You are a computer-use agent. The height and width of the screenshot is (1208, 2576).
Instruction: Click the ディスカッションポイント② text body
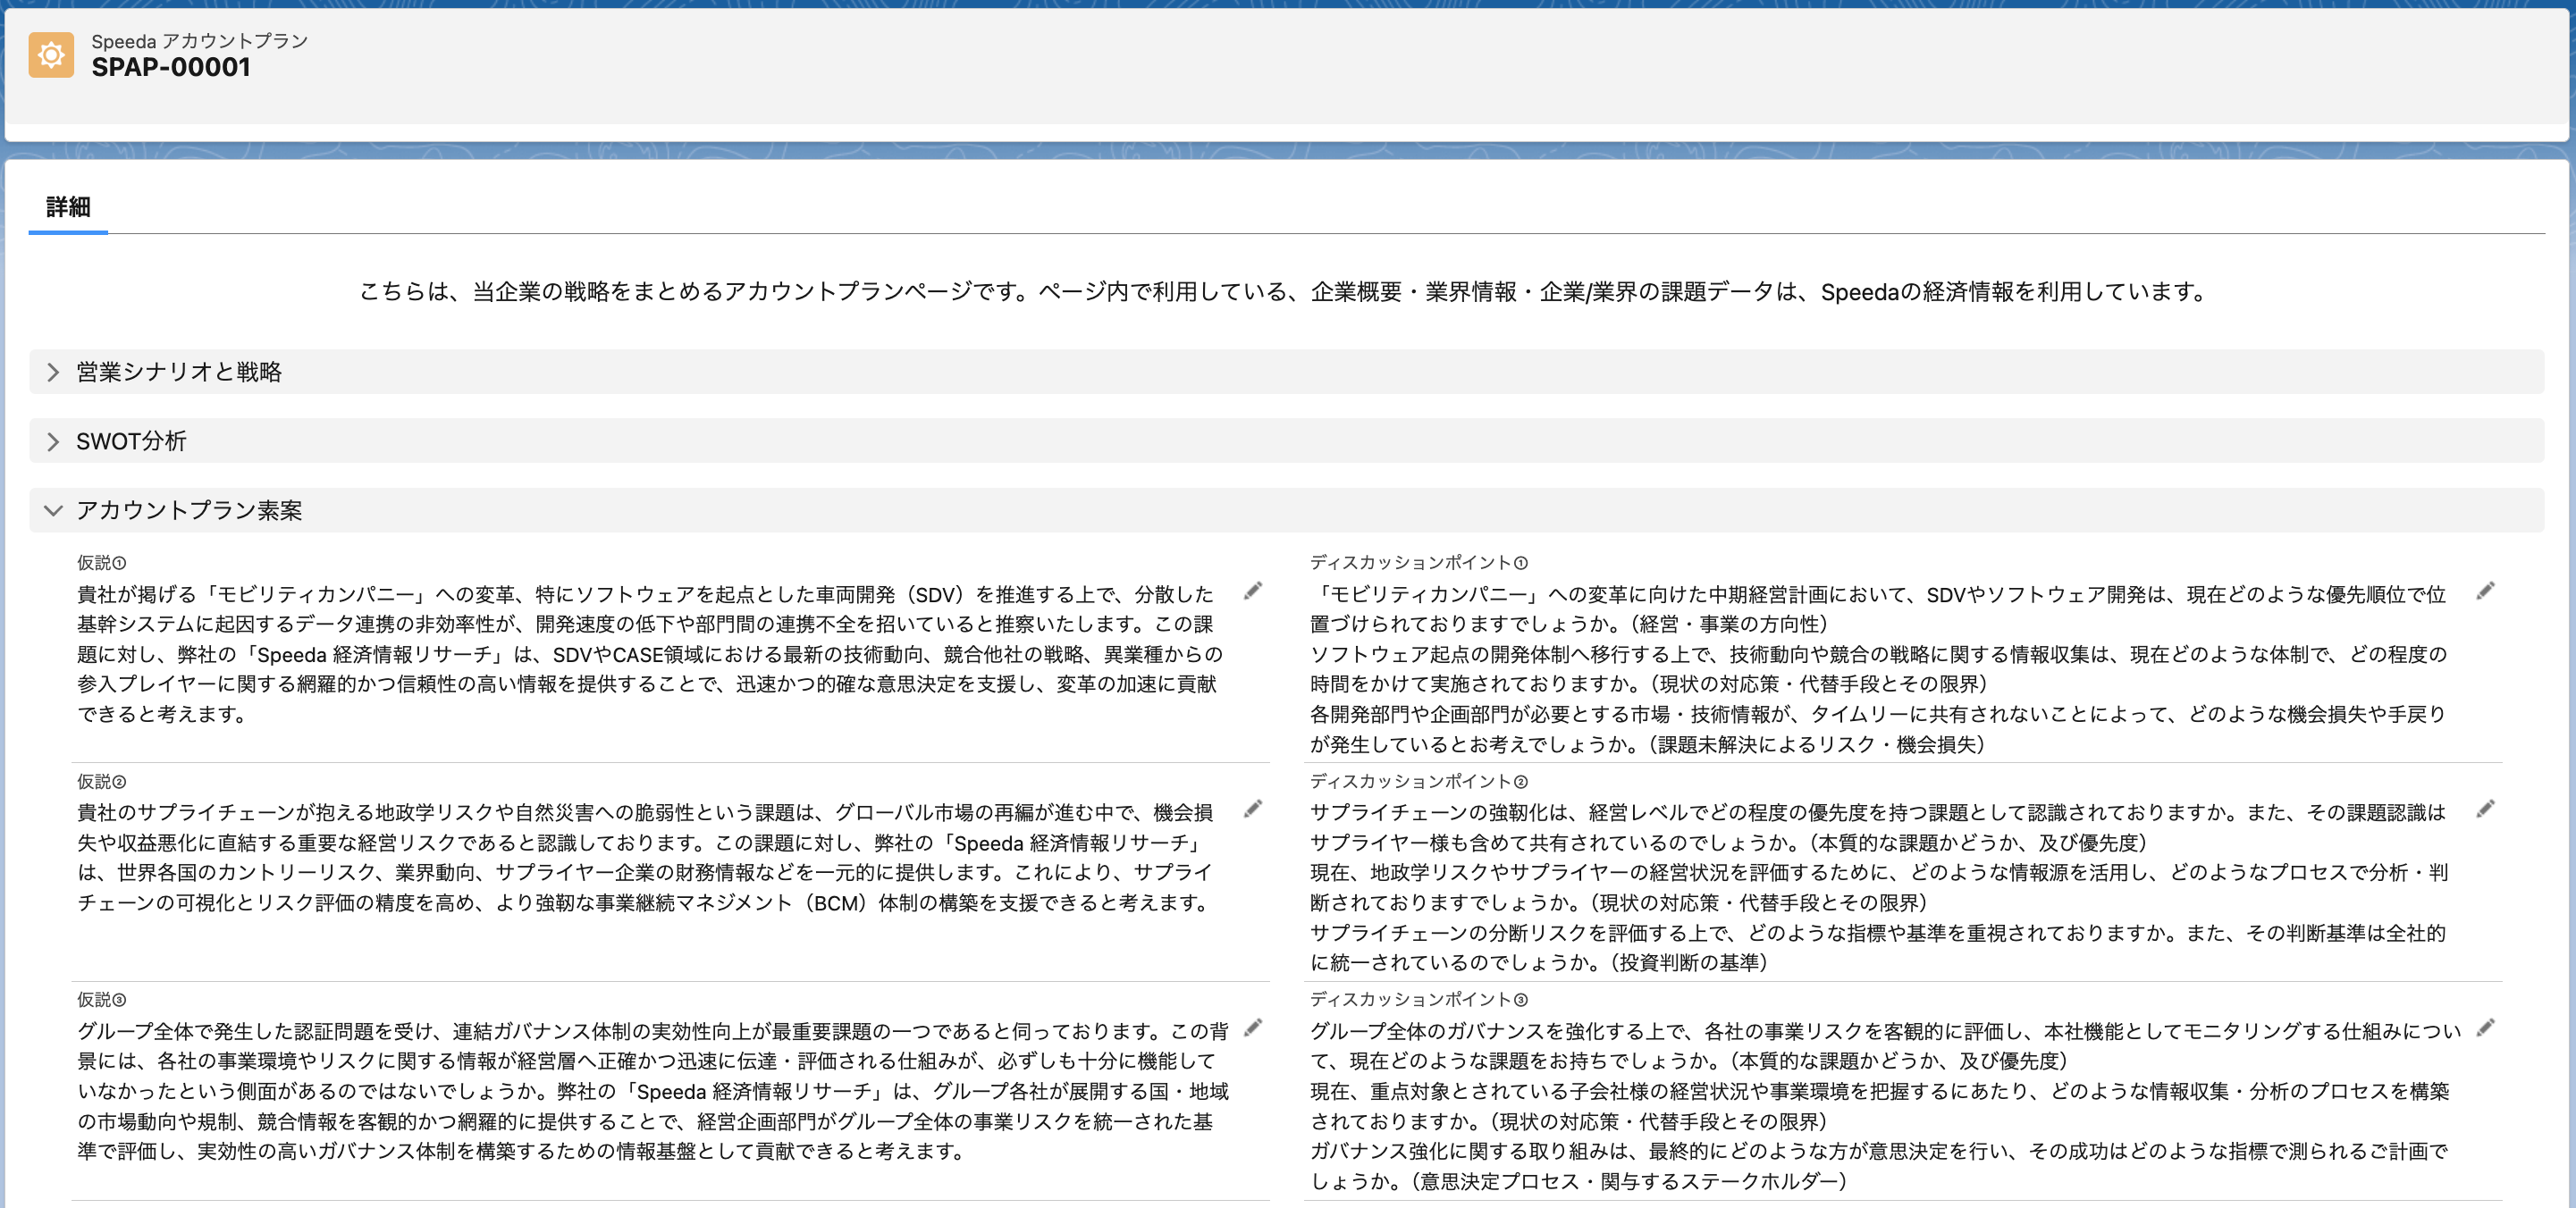[x=1878, y=887]
